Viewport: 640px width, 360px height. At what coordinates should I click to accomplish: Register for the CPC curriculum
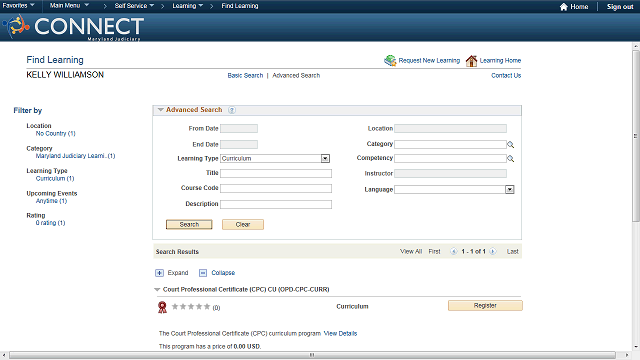pos(485,305)
